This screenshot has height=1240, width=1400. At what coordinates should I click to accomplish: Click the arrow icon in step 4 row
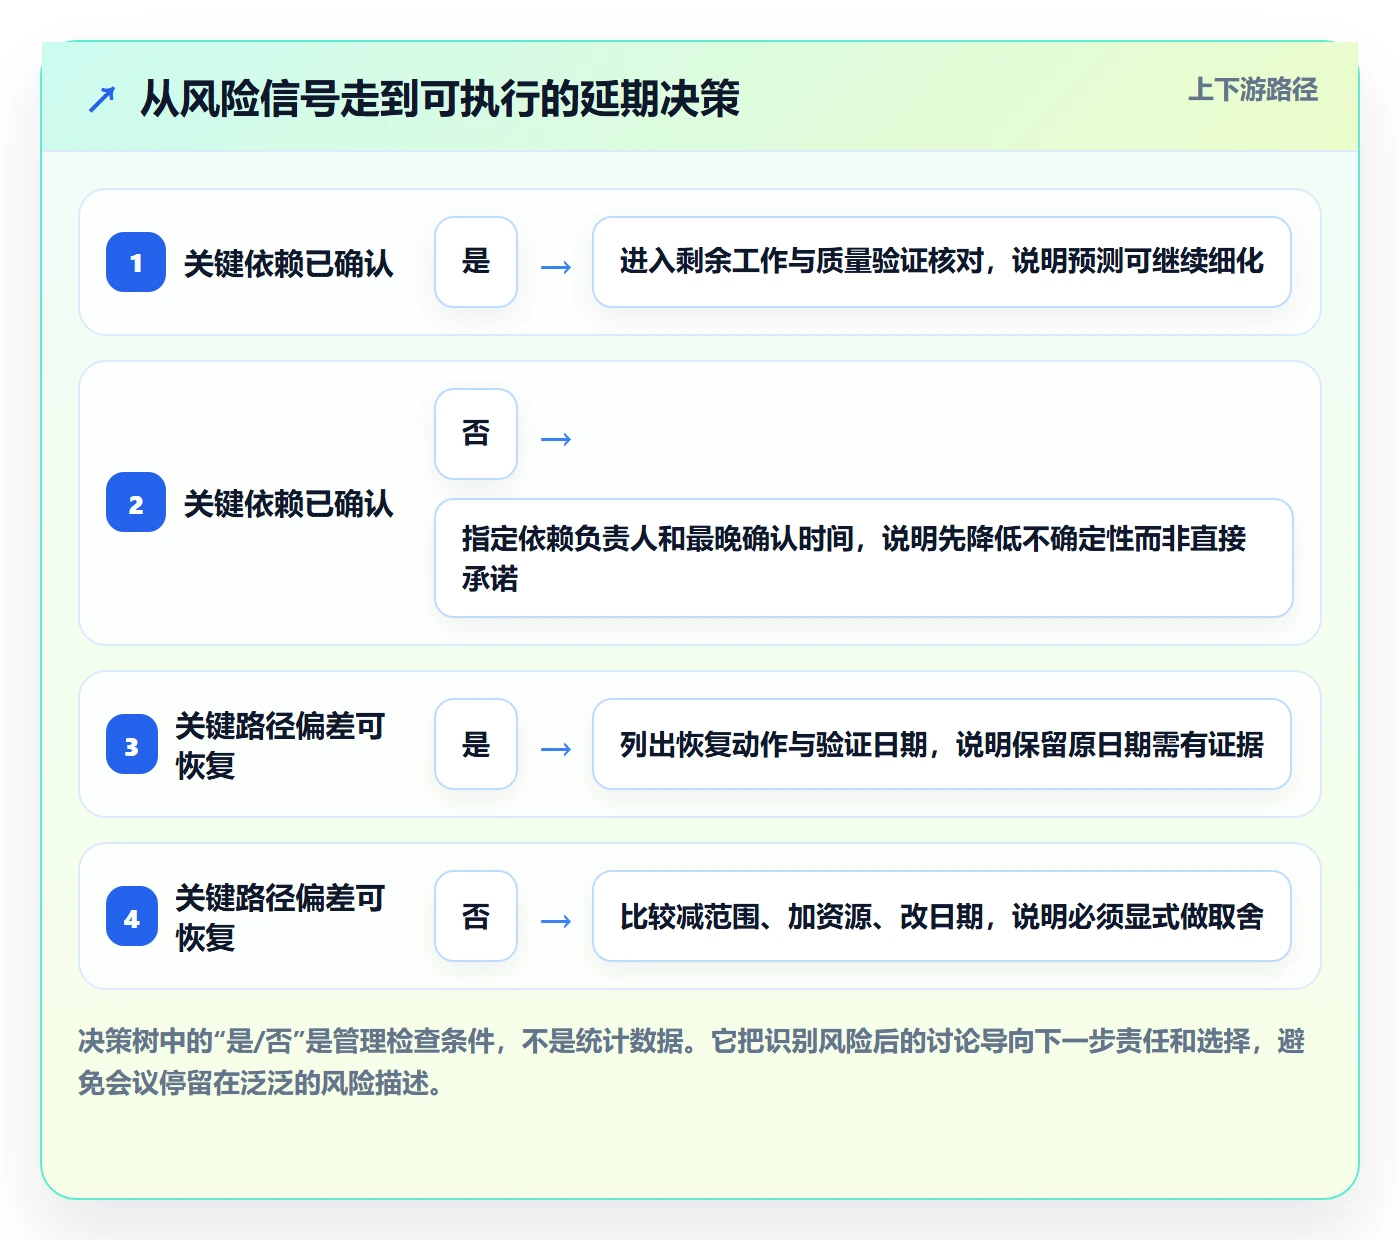coord(556,921)
